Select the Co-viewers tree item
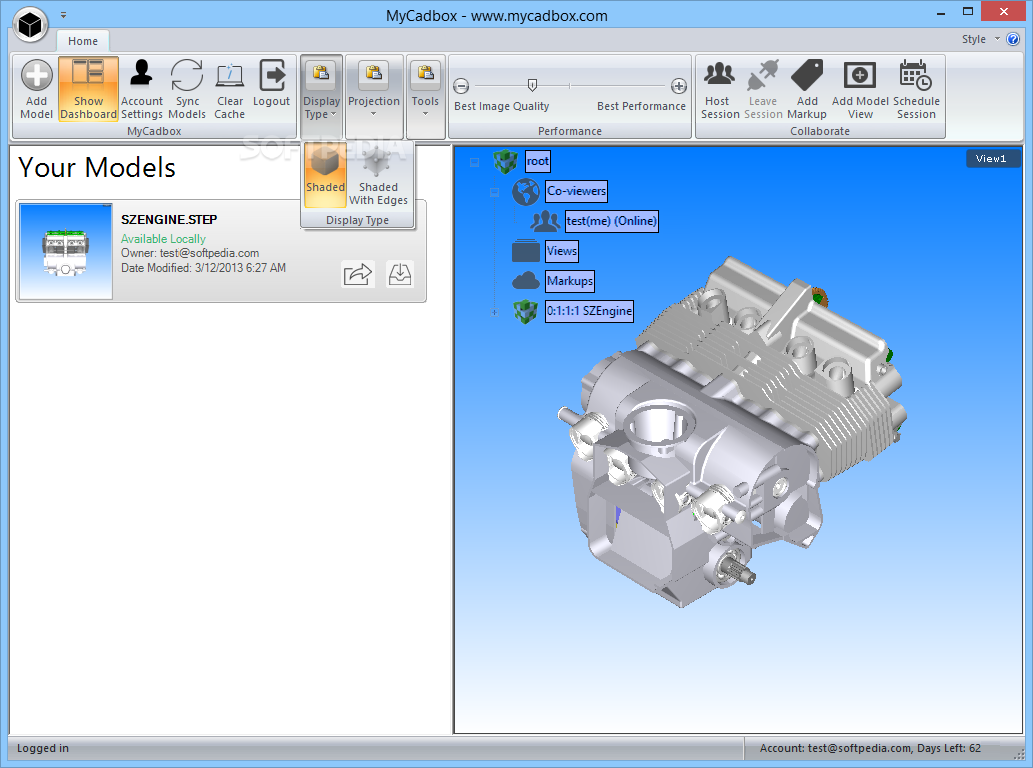1033x768 pixels. tap(576, 191)
